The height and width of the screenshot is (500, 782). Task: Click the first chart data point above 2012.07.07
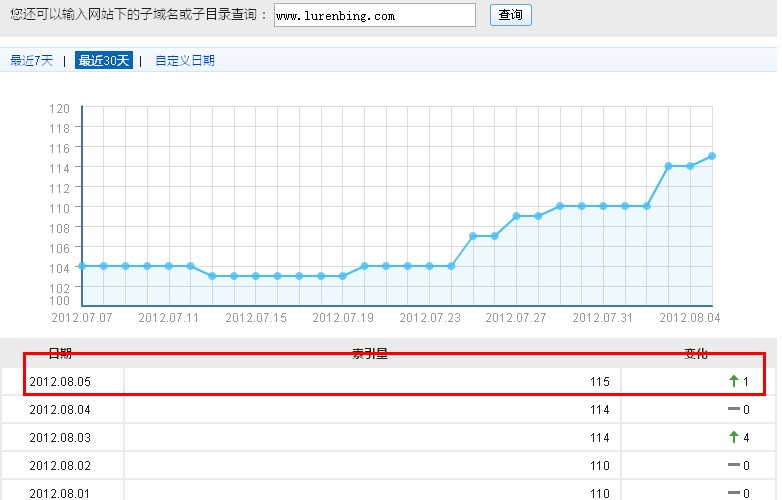coord(81,266)
